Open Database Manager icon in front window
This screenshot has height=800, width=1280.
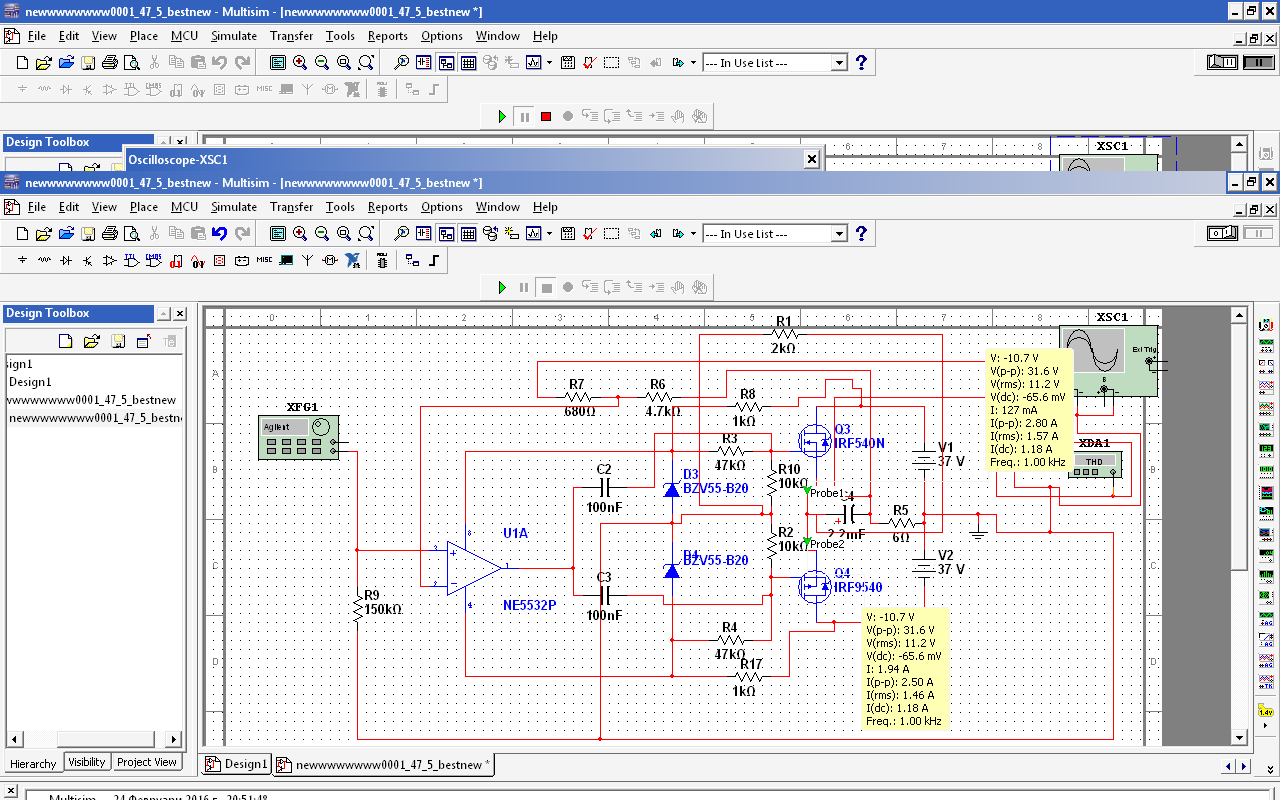[x=490, y=234]
